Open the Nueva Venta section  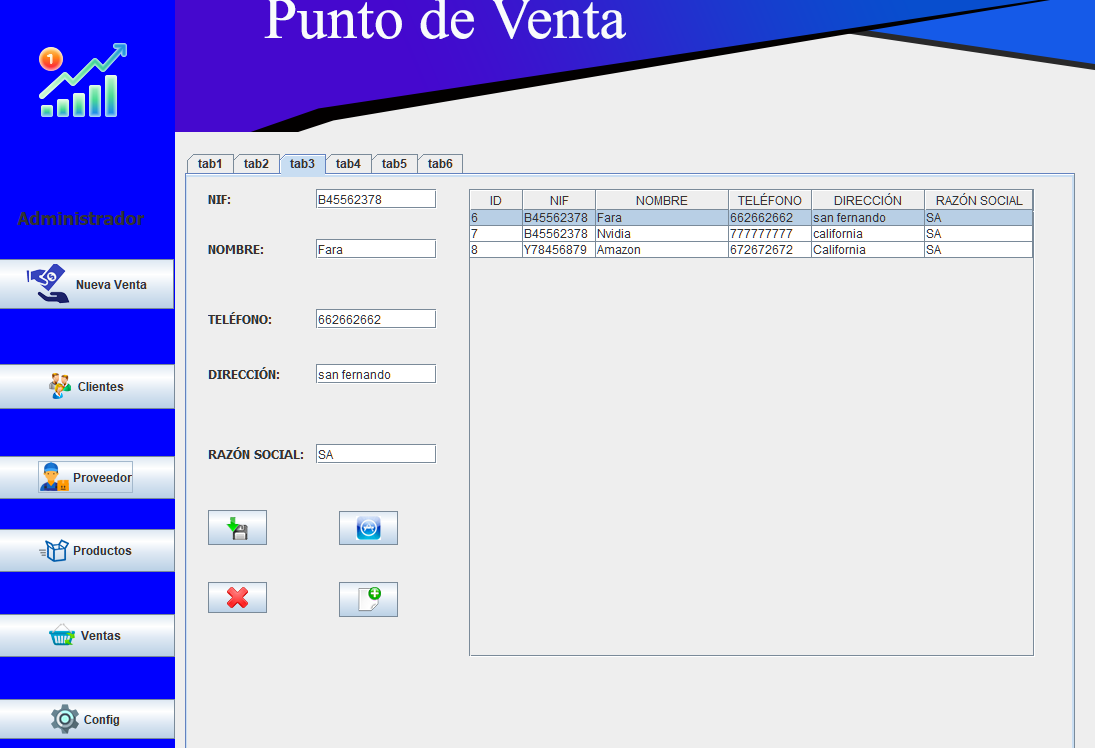point(87,285)
